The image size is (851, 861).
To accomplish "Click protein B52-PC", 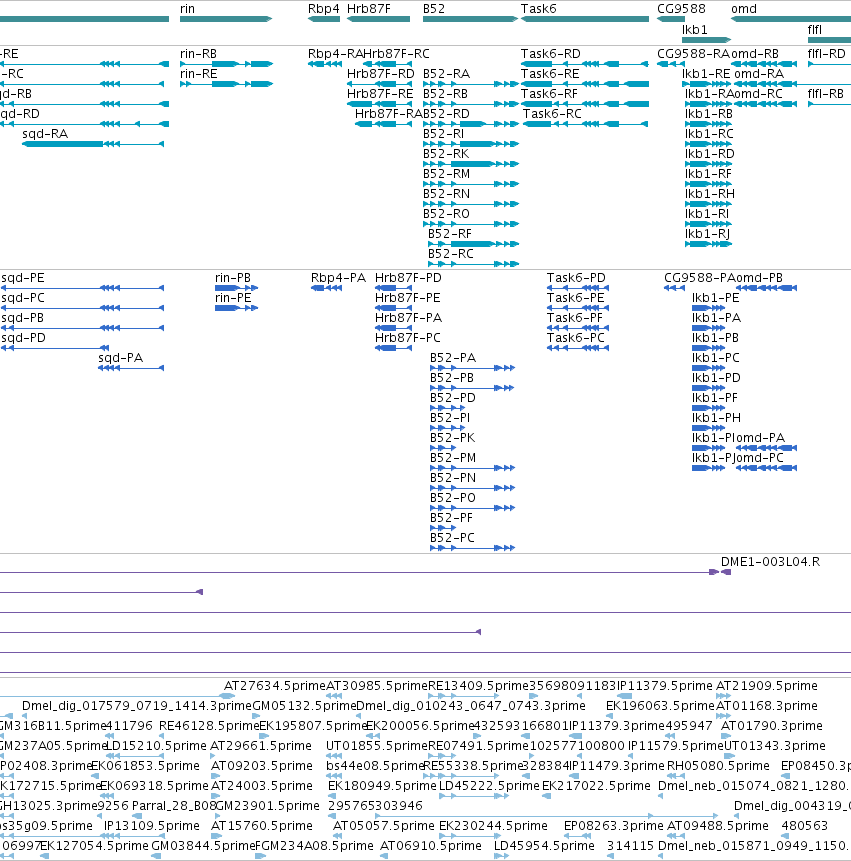I will tap(472, 547).
